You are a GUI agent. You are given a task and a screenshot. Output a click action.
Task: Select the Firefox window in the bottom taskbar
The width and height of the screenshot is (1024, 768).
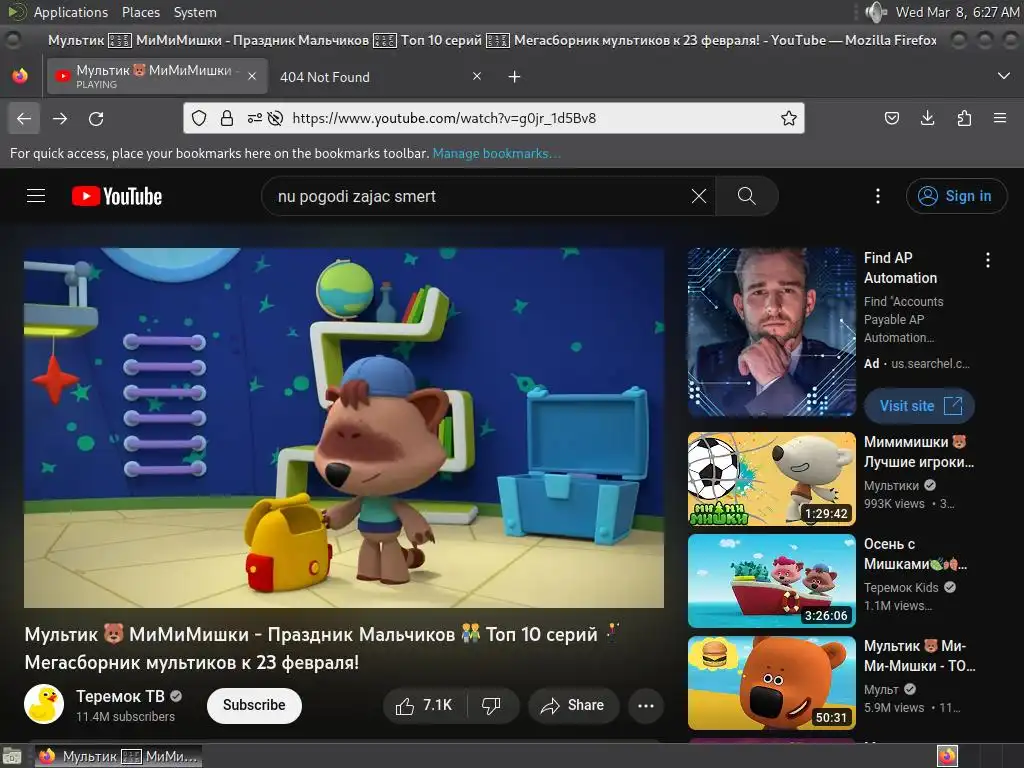click(x=118, y=756)
